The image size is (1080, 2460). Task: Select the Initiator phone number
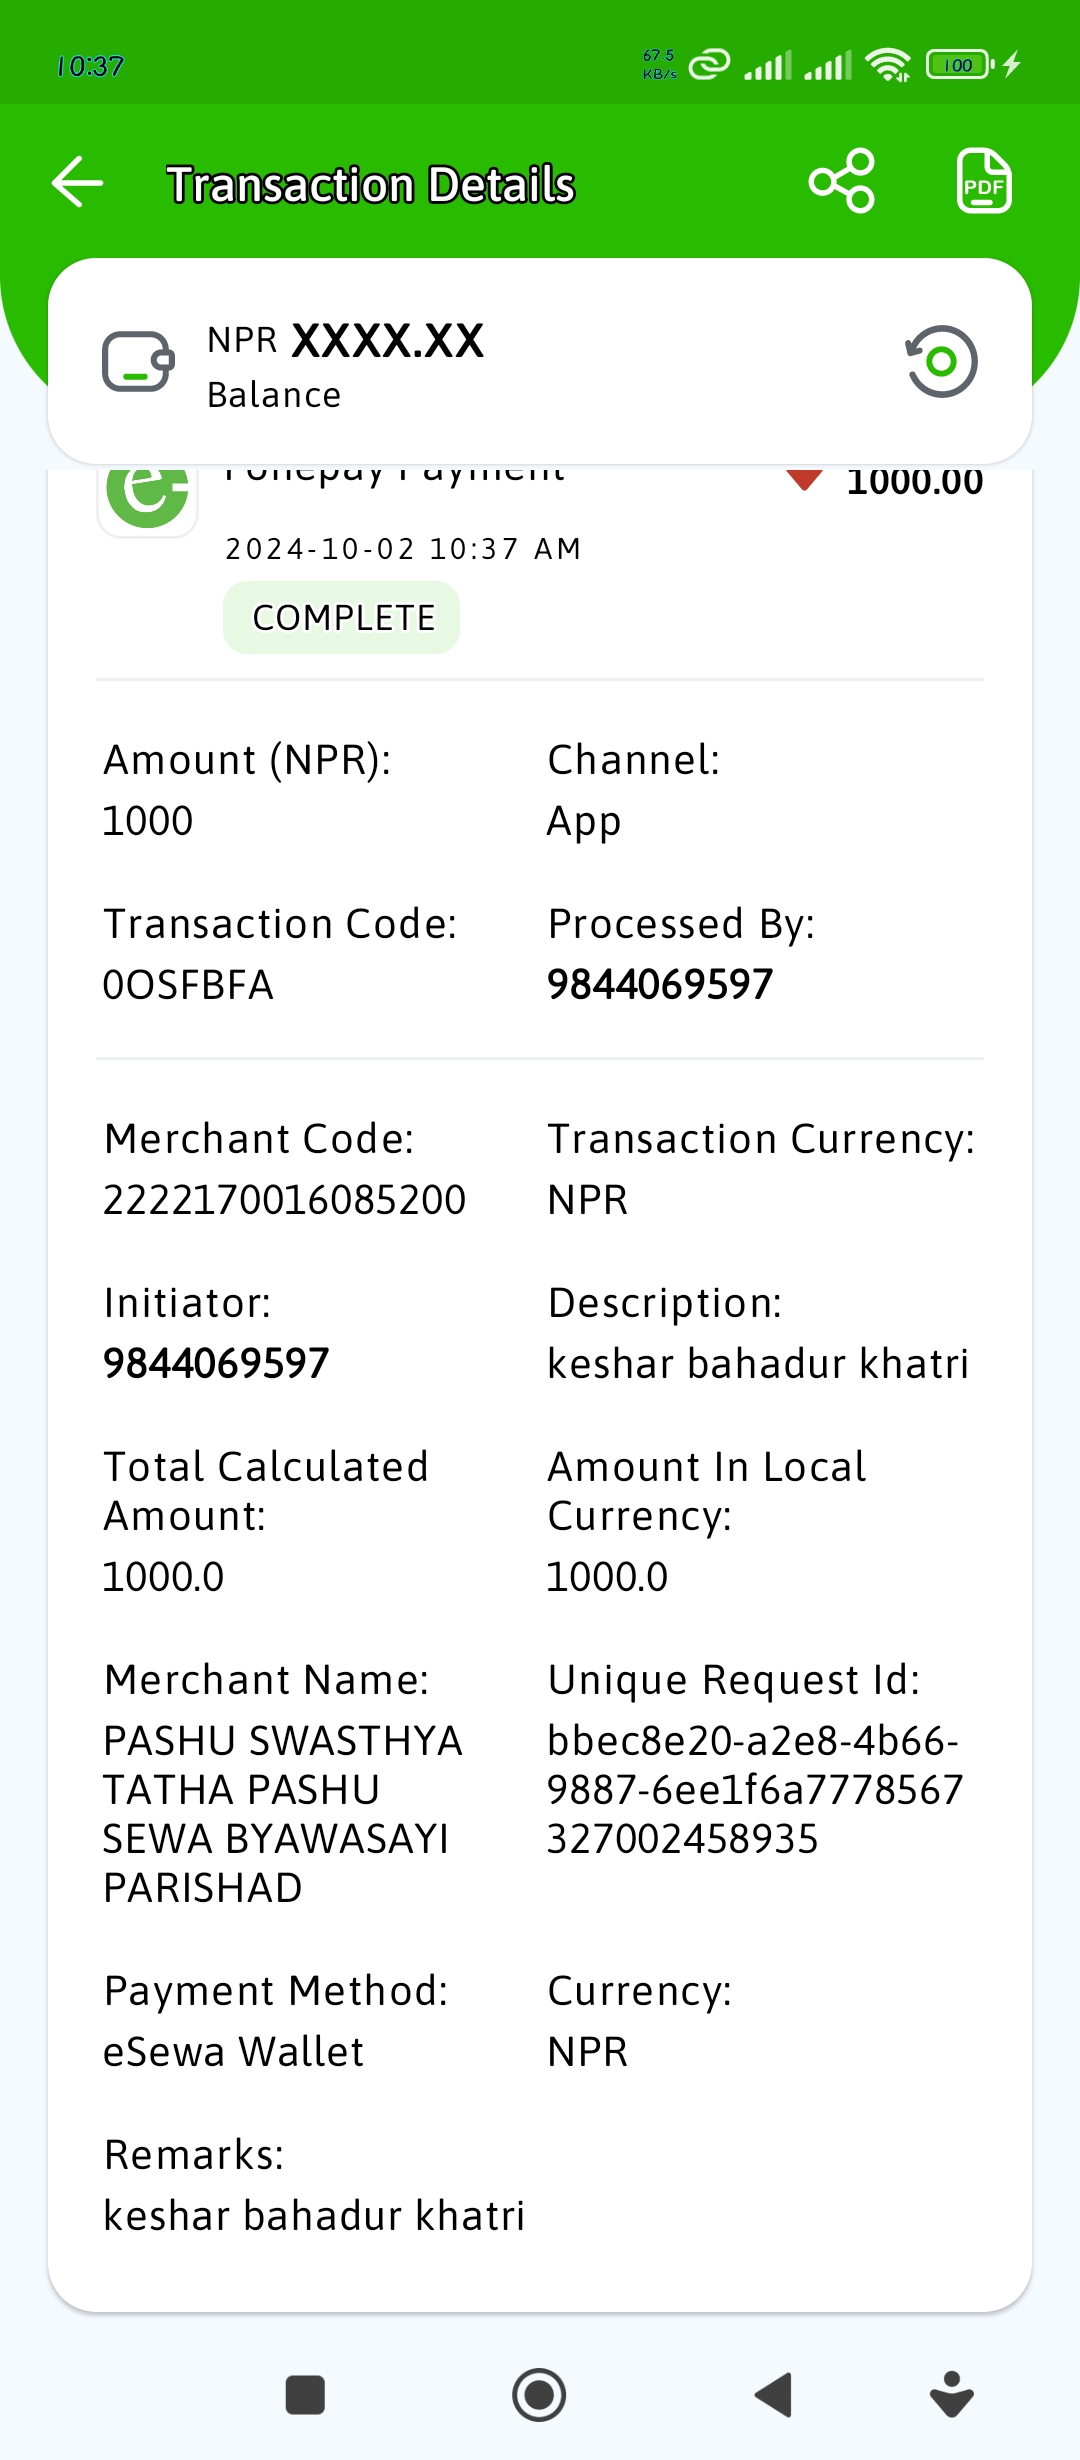tap(216, 1363)
